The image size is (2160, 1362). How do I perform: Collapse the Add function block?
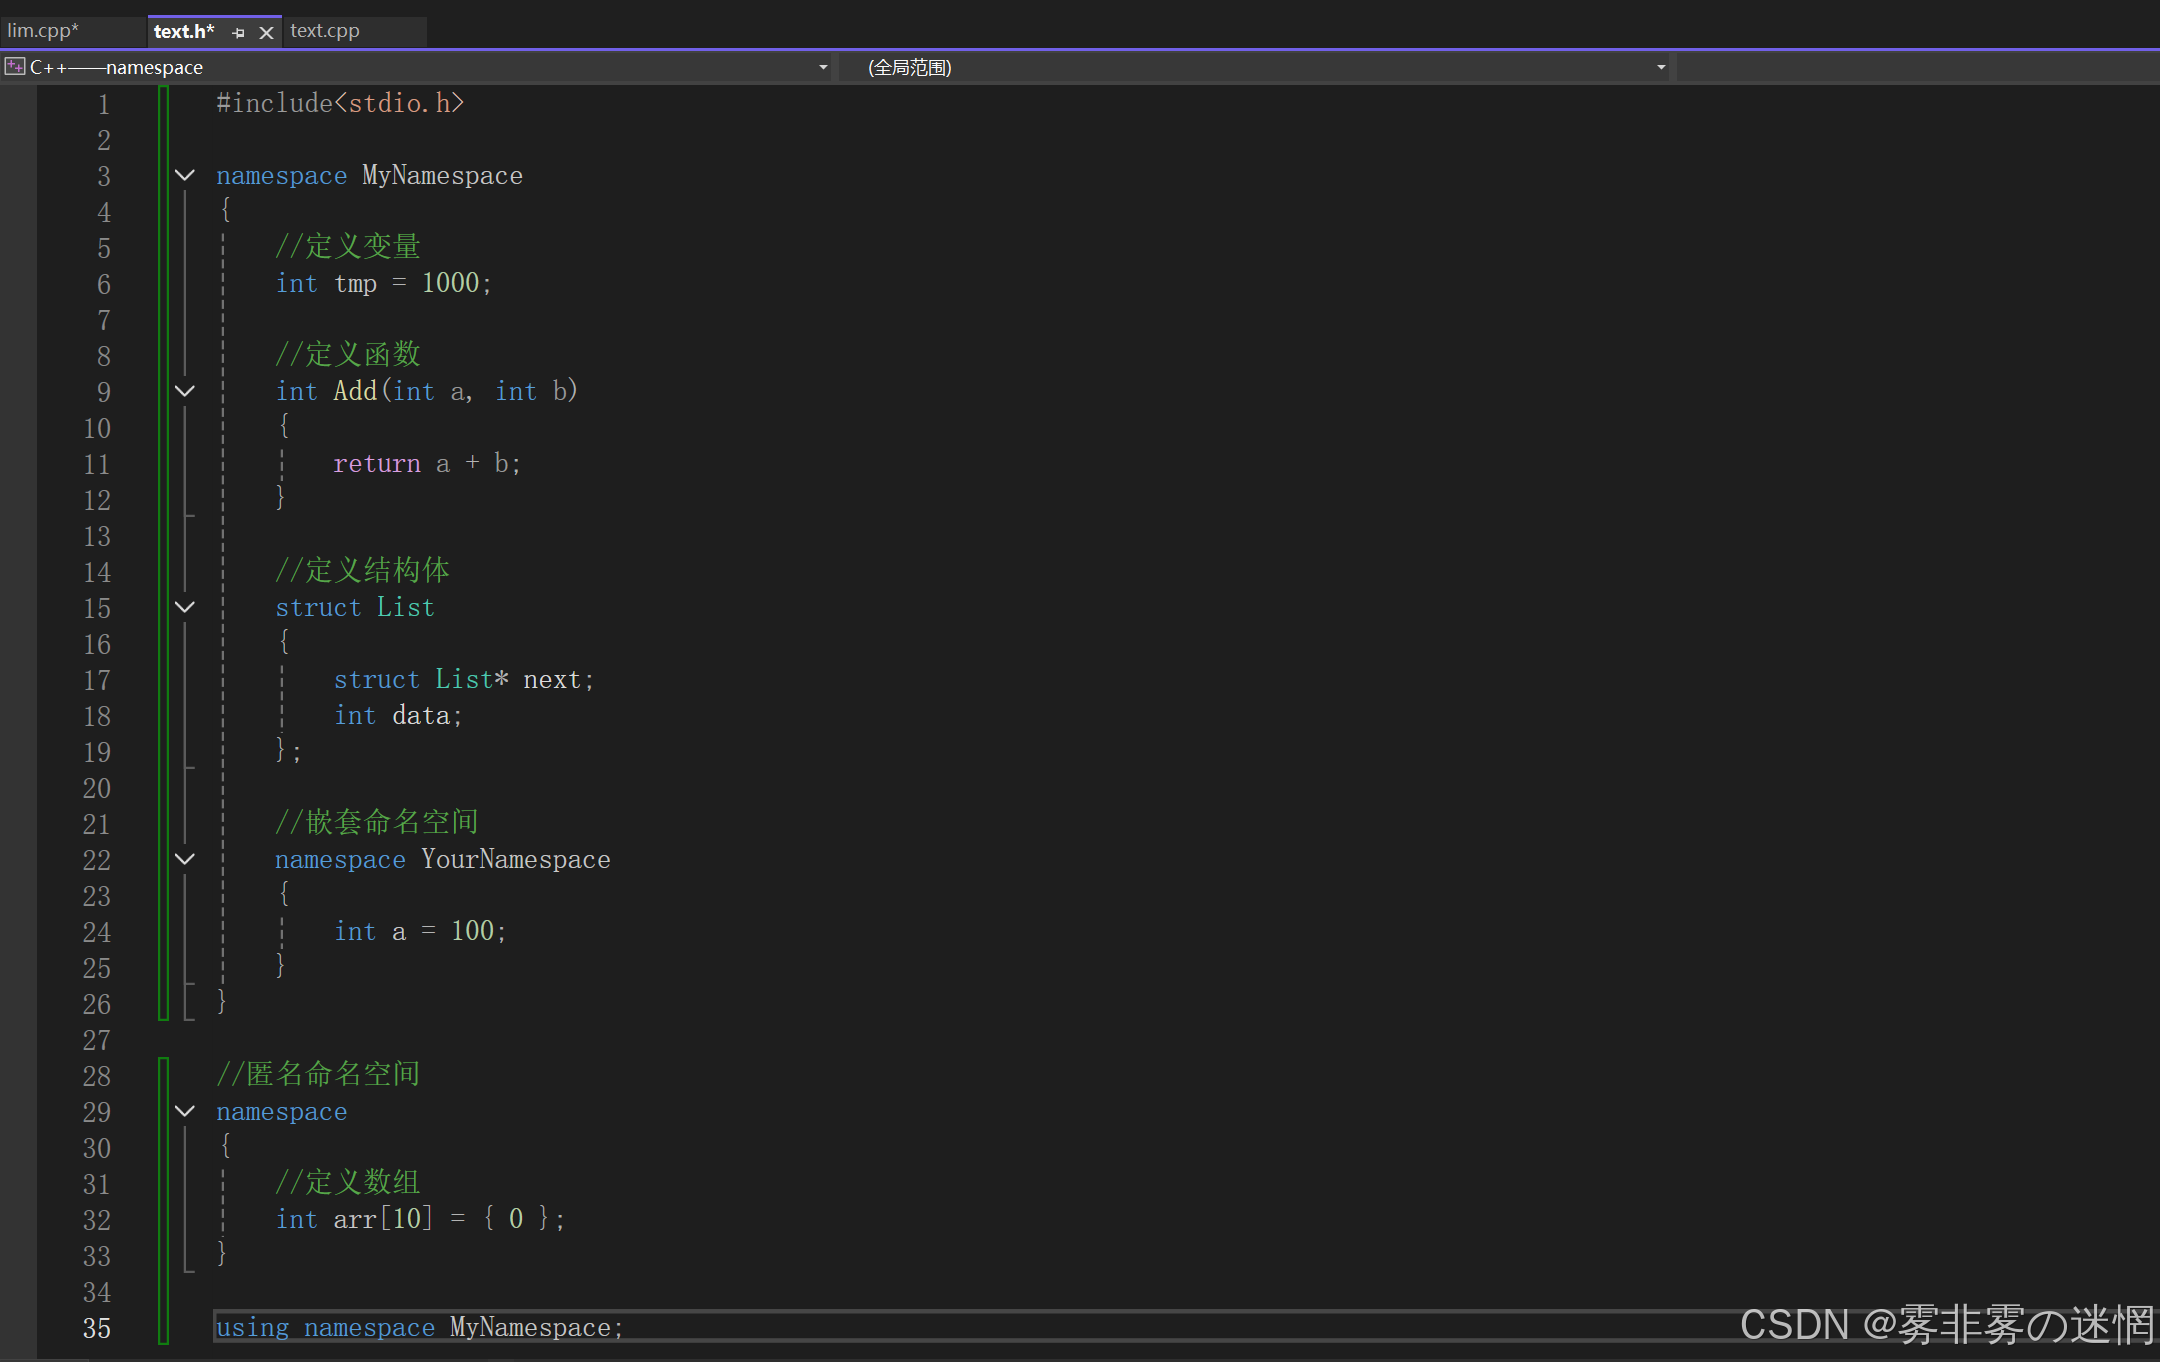pyautogui.click(x=185, y=392)
